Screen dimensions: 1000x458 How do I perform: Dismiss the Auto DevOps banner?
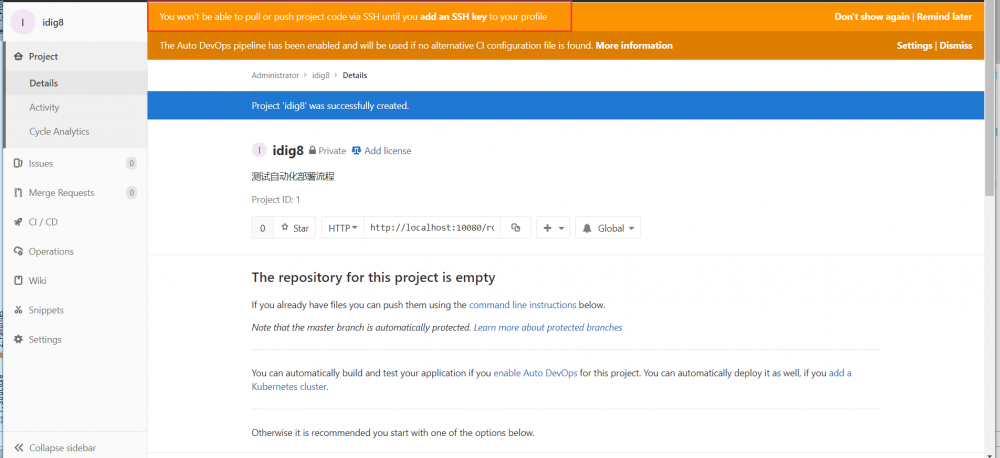pyautogui.click(x=955, y=45)
